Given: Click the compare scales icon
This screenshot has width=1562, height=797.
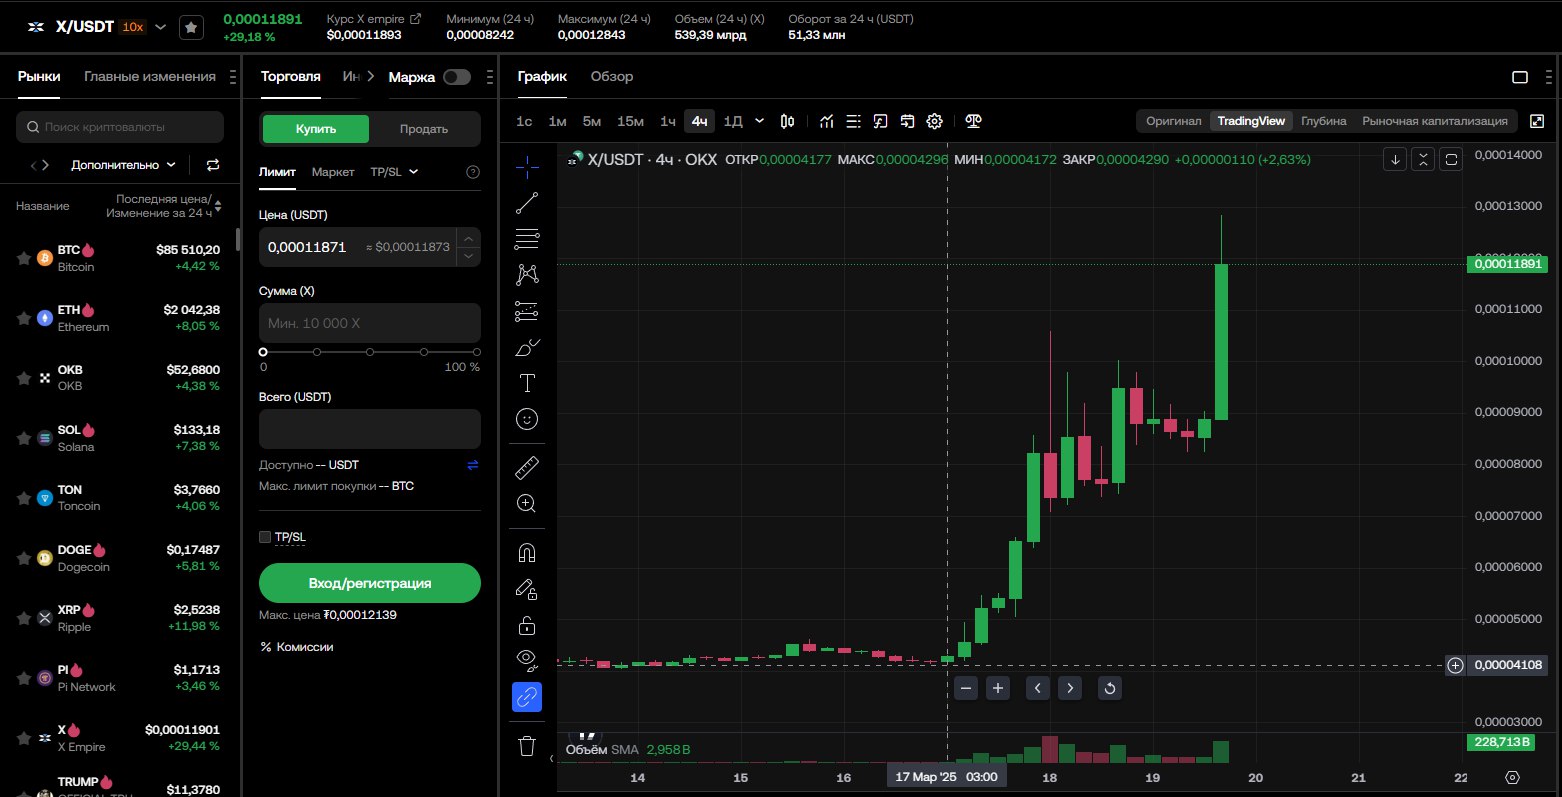Looking at the screenshot, I should (x=973, y=121).
